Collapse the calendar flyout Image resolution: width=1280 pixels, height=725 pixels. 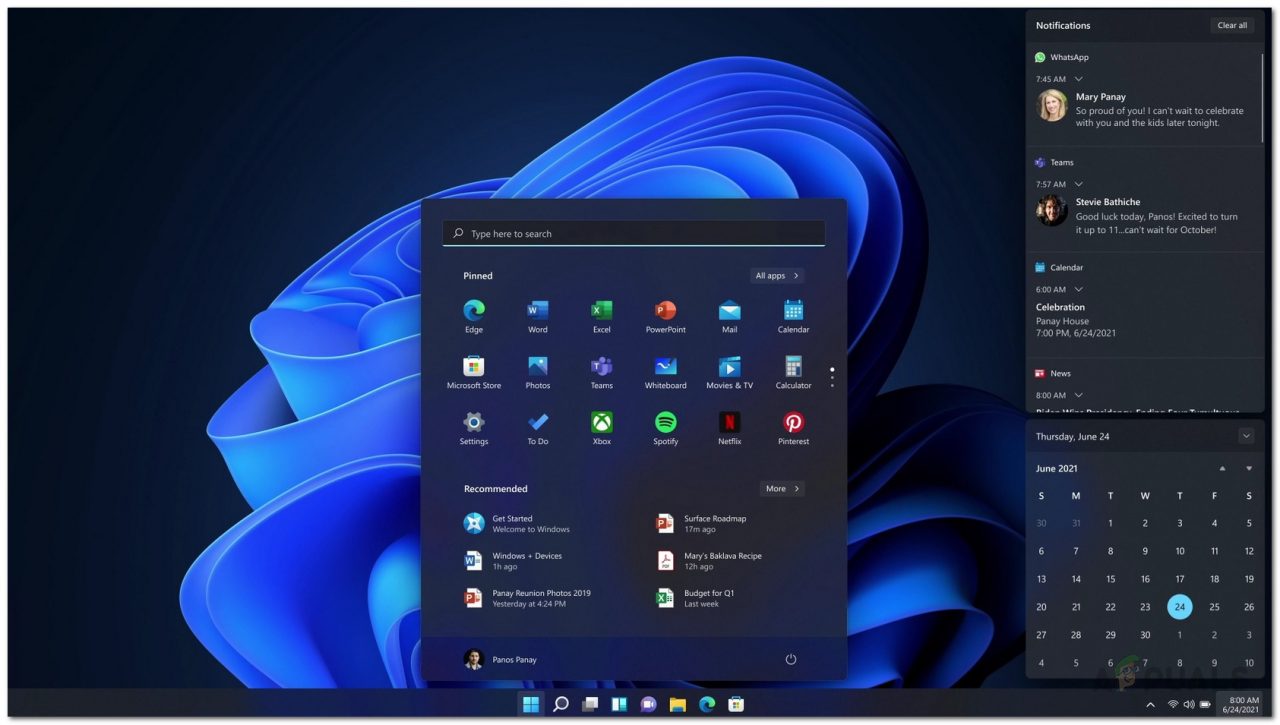click(1246, 436)
